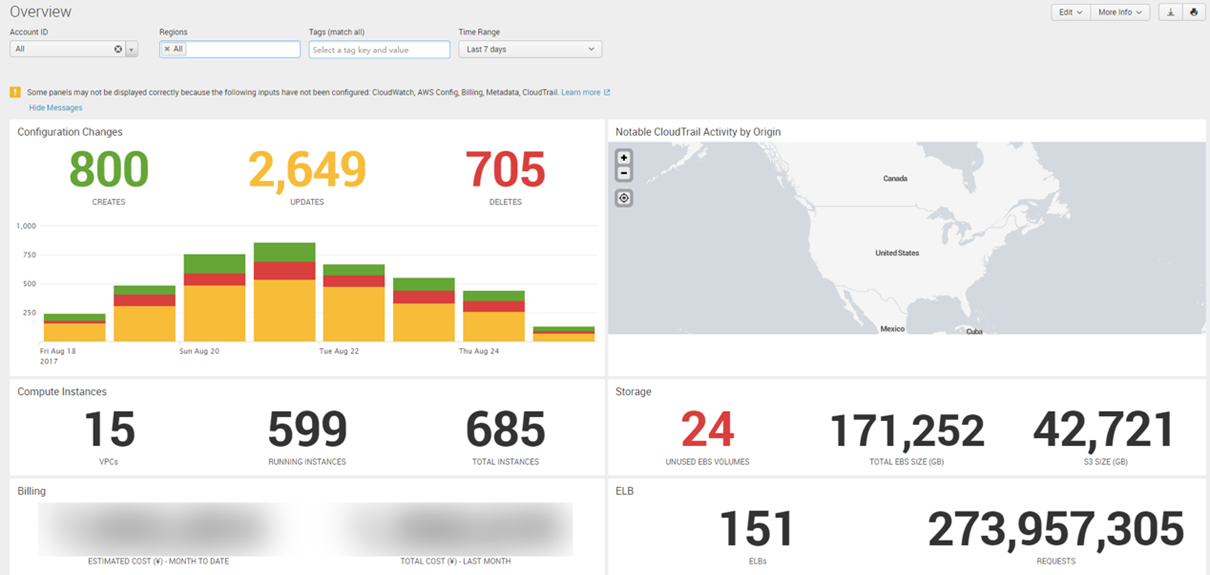
Task: Clear the Account ID selection
Action: click(118, 49)
